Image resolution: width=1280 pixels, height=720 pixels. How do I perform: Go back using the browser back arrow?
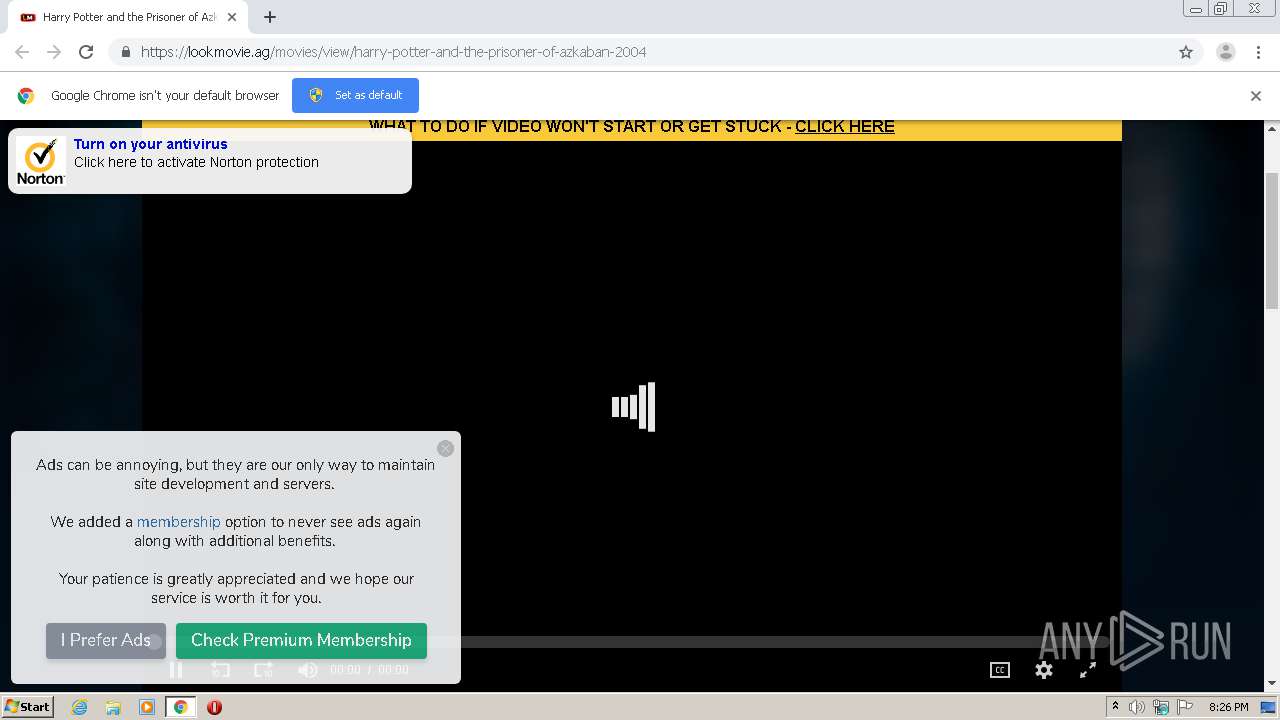click(x=22, y=52)
